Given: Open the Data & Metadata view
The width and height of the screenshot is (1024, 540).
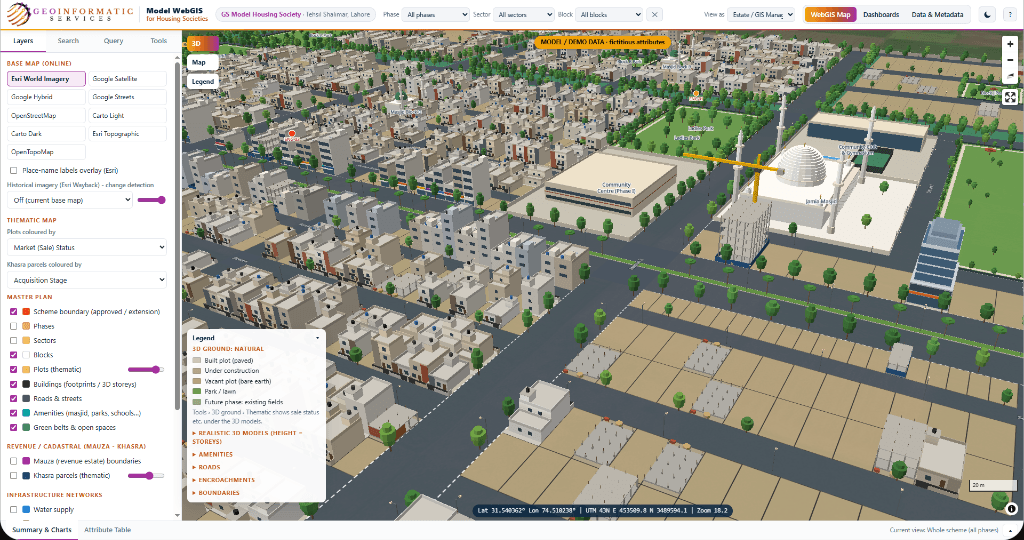Looking at the screenshot, I should [x=937, y=14].
